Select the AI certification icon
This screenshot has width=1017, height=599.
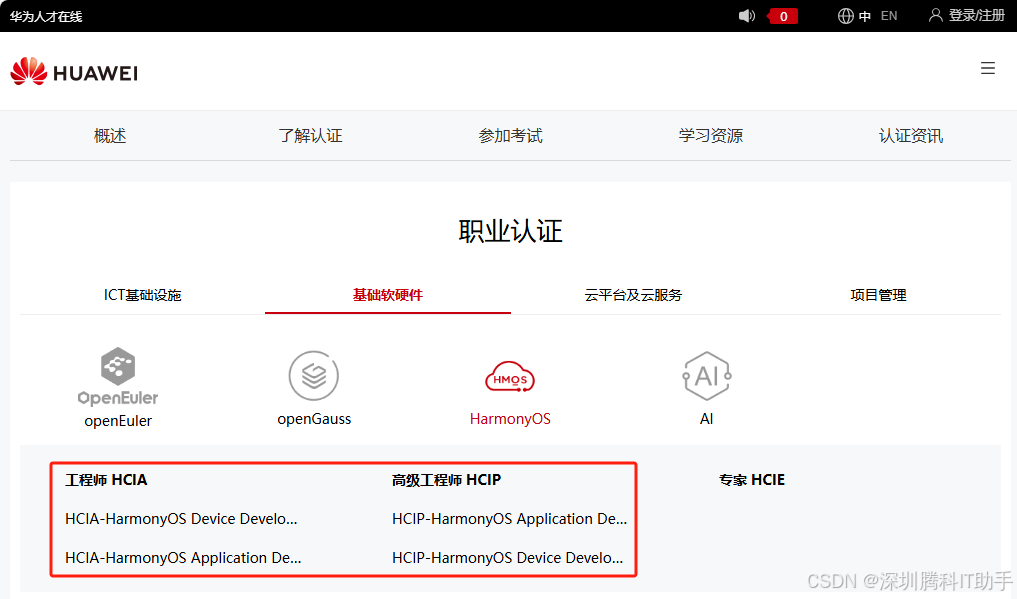(706, 375)
